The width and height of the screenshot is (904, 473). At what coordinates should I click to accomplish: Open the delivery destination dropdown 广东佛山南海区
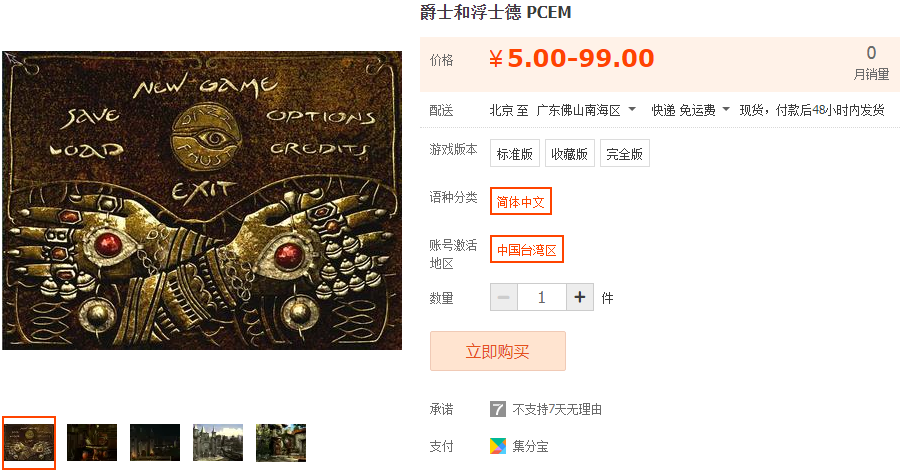click(586, 110)
